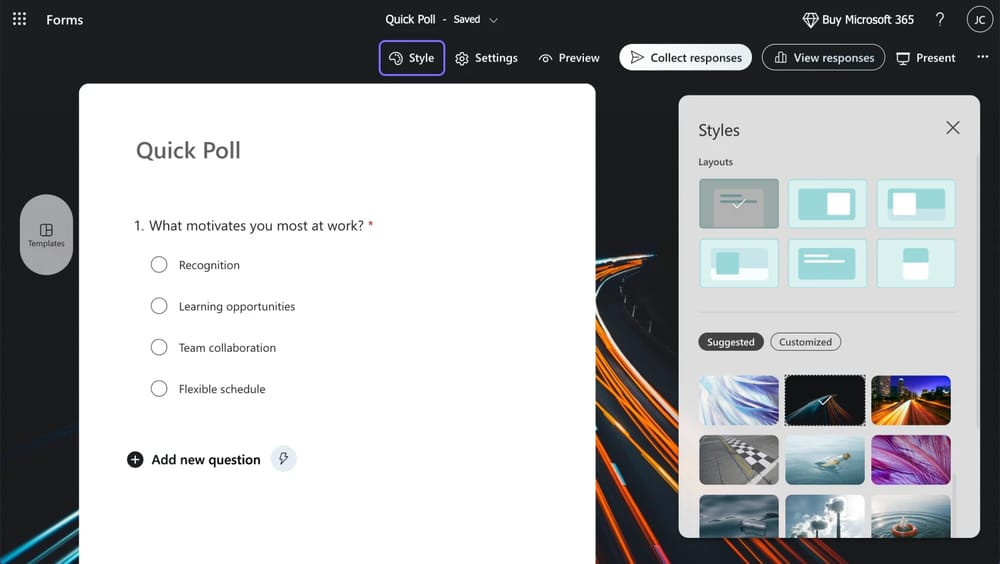Close the Styles panel

pos(952,128)
